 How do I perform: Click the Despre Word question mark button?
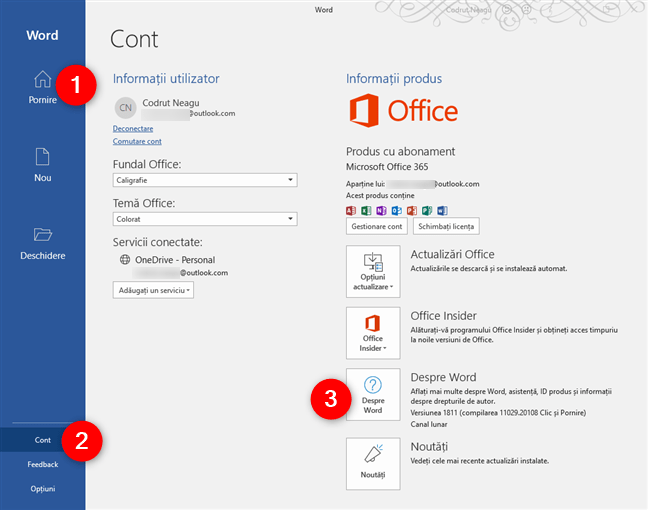(373, 394)
